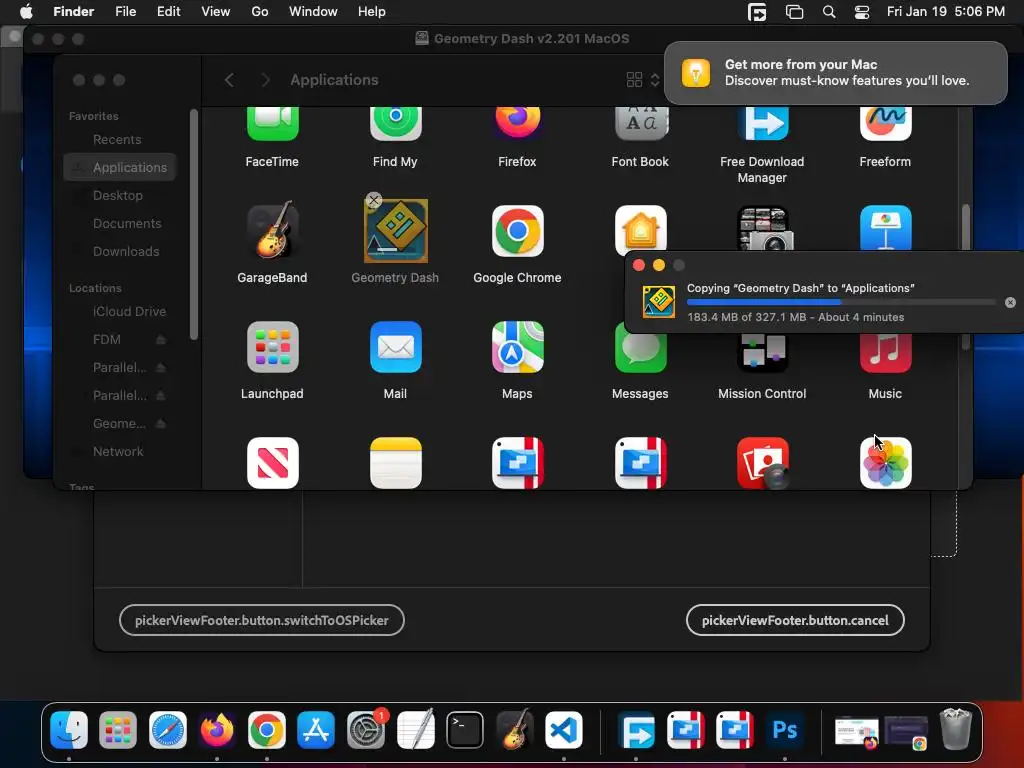Open Photoshop from the Dock
The height and width of the screenshot is (768, 1024).
(784, 729)
